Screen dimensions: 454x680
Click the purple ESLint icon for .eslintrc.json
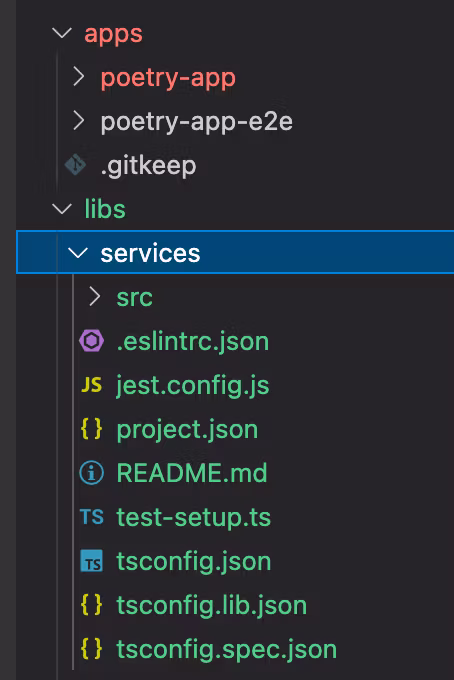point(91,341)
